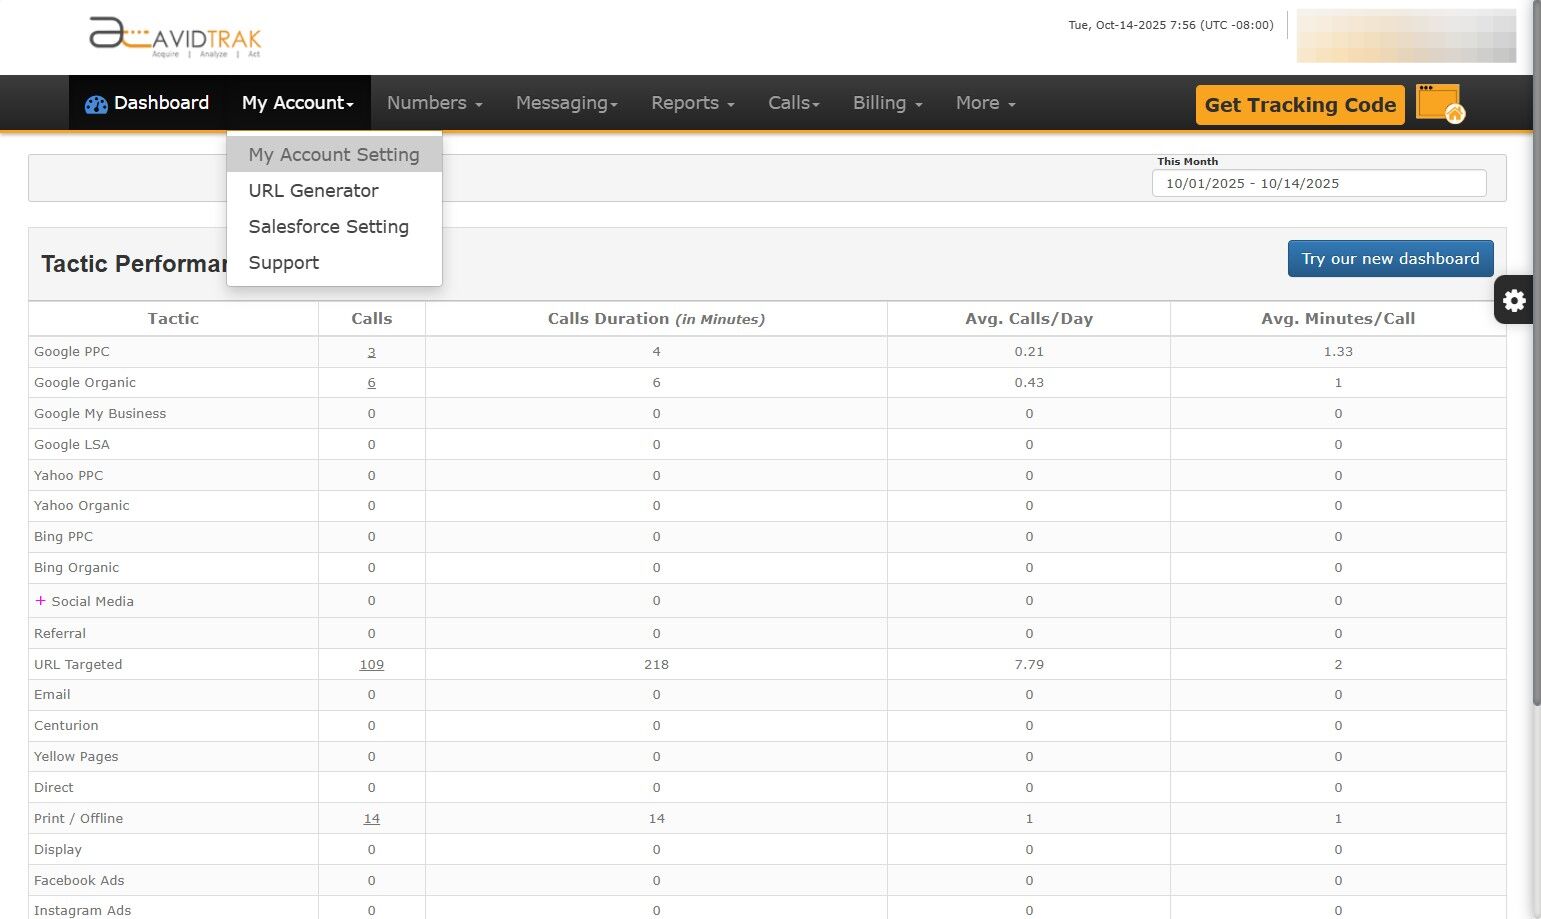Click the Google My Business row label
This screenshot has width=1541, height=919.
click(100, 414)
